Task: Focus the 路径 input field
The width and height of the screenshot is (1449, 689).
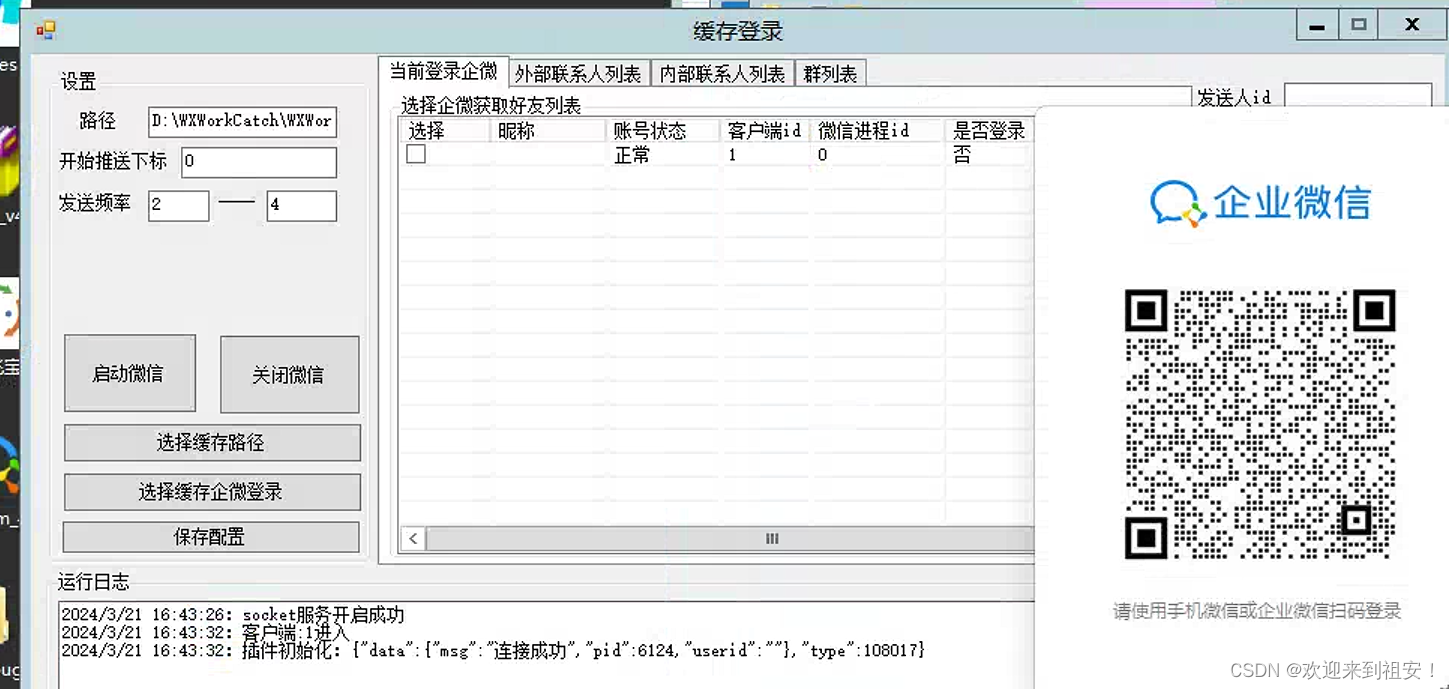Action: (x=243, y=121)
